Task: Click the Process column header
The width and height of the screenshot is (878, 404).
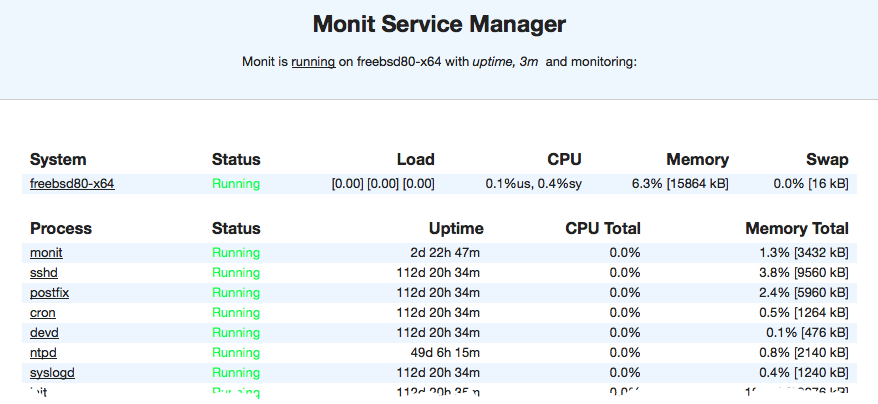Action: (60, 229)
